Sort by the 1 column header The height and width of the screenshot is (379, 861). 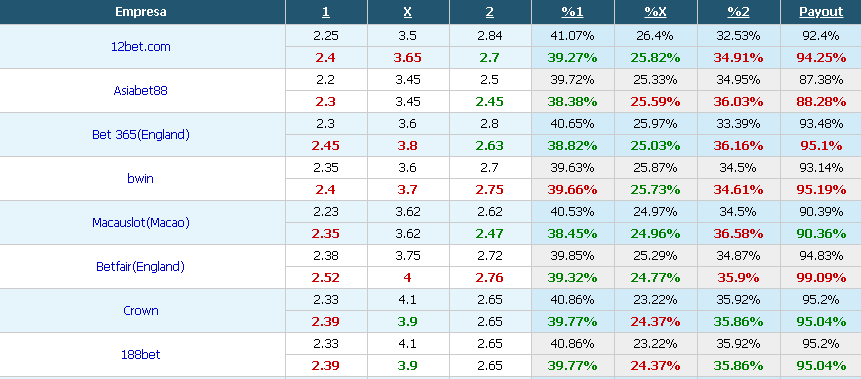tap(326, 12)
